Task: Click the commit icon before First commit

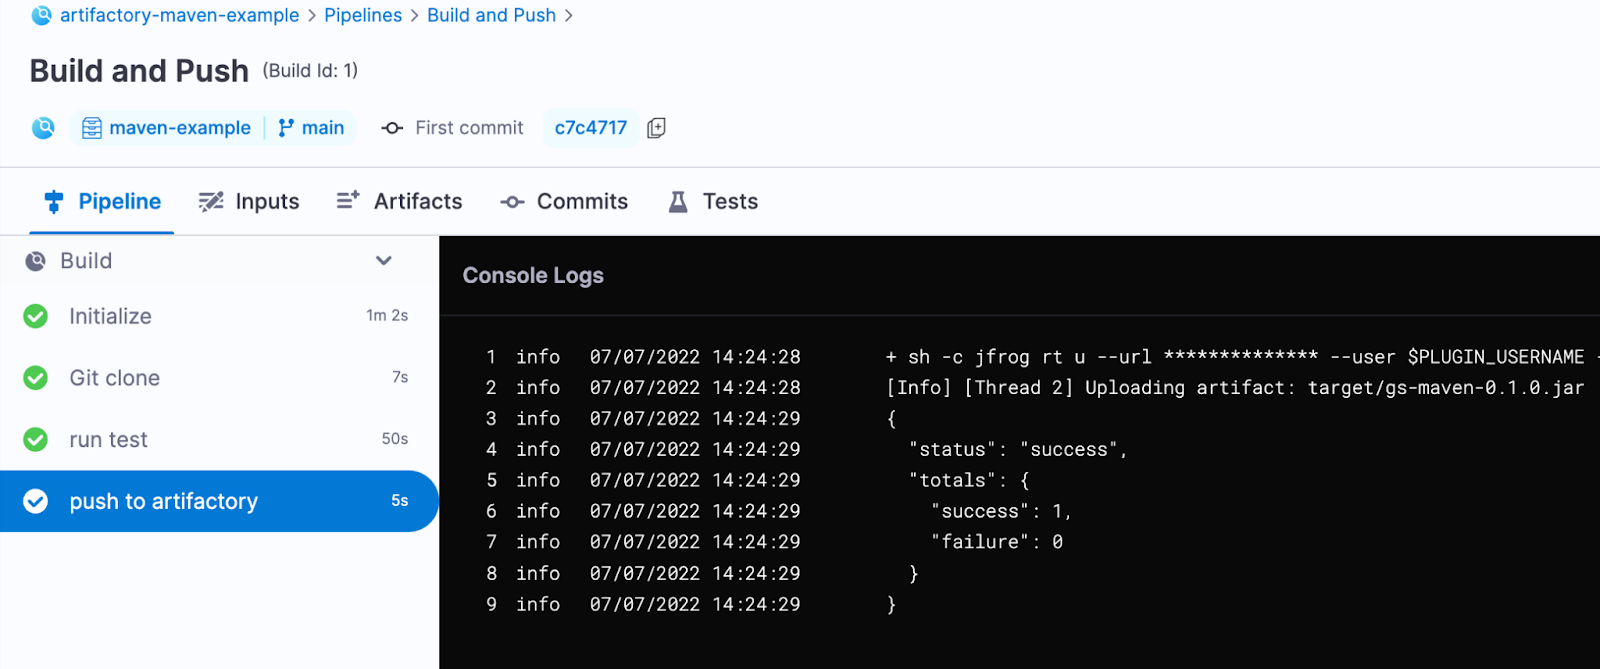Action: point(392,128)
